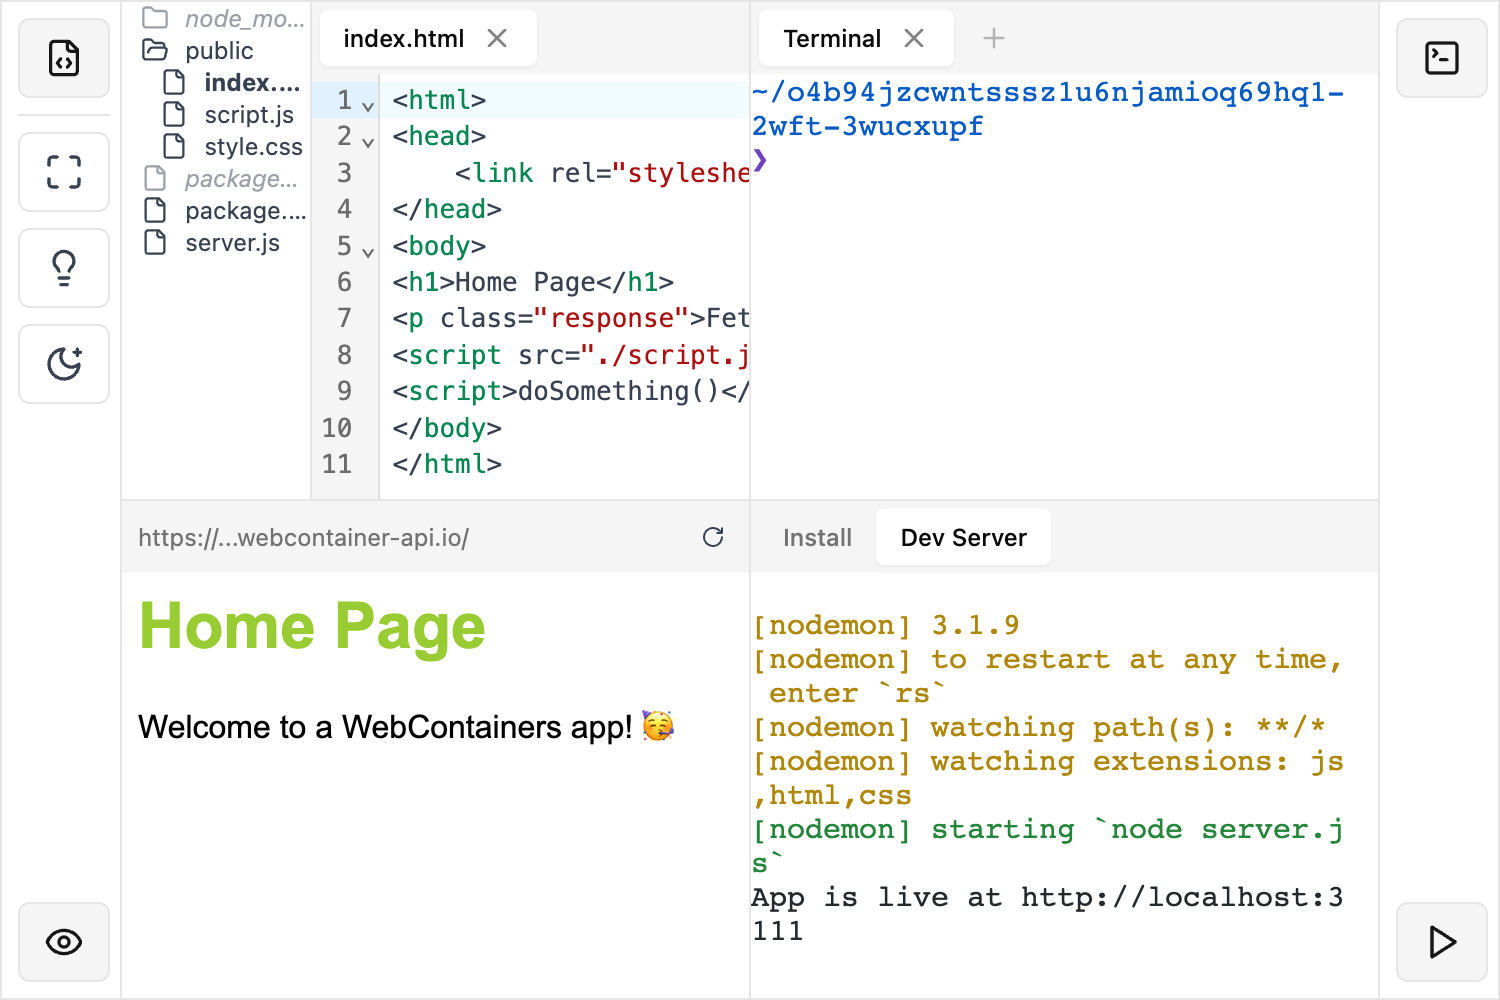
Task: Collapse the public folder
Action: (219, 50)
